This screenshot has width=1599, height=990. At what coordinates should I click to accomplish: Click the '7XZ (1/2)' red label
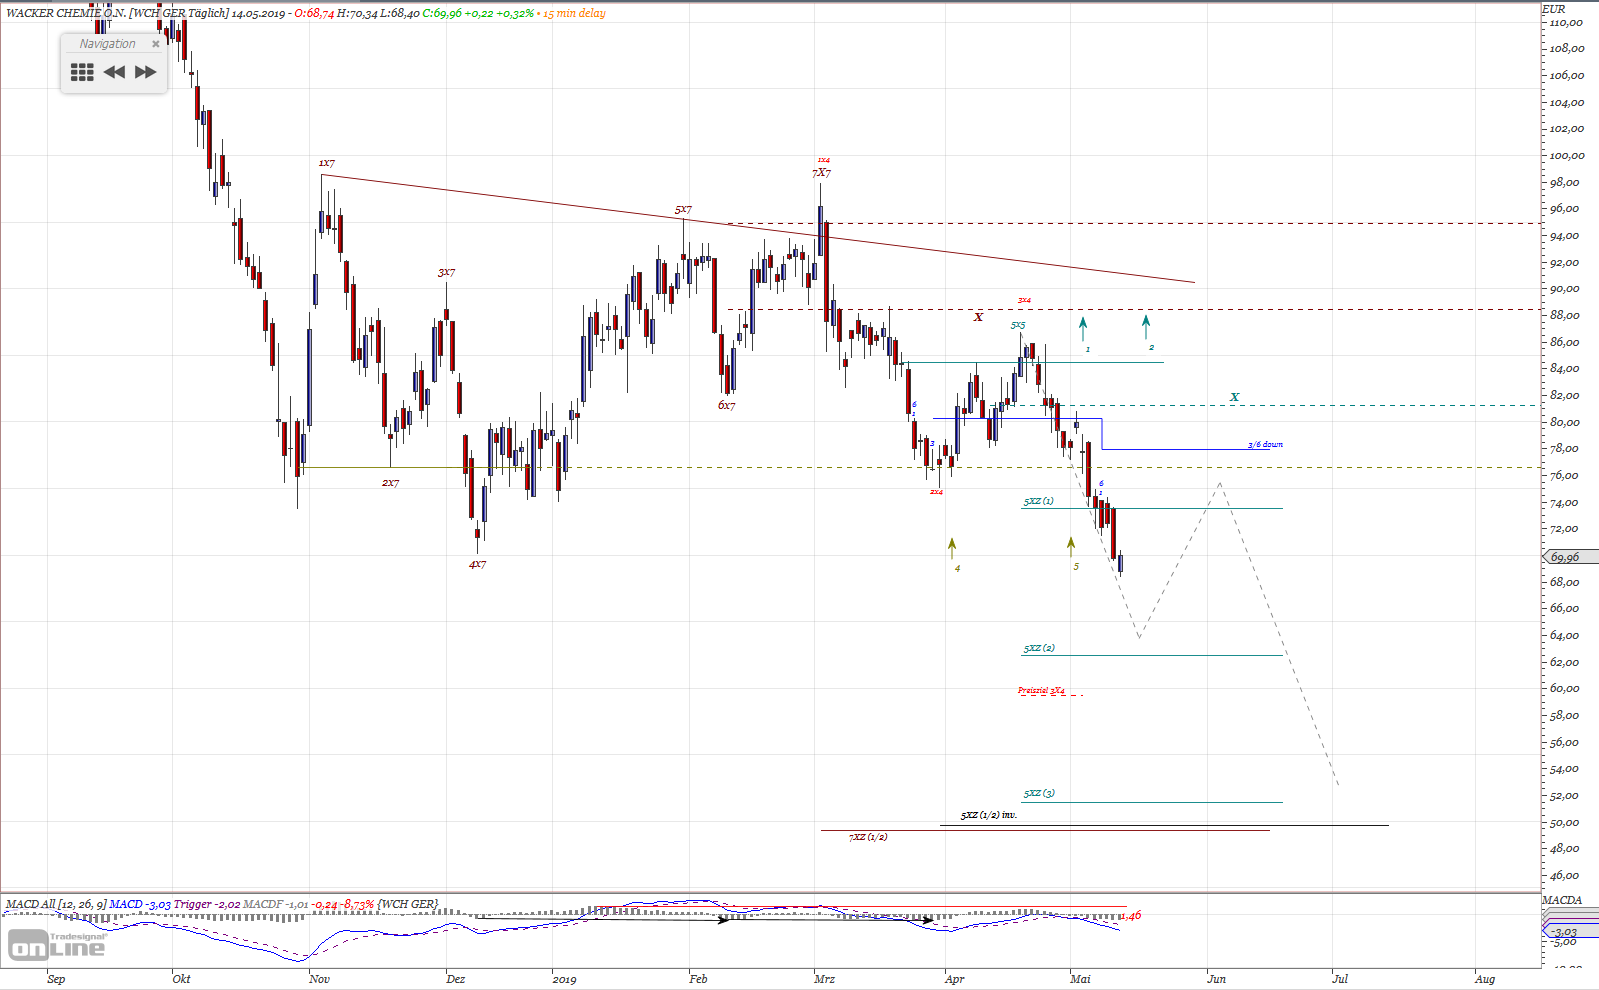click(x=868, y=837)
